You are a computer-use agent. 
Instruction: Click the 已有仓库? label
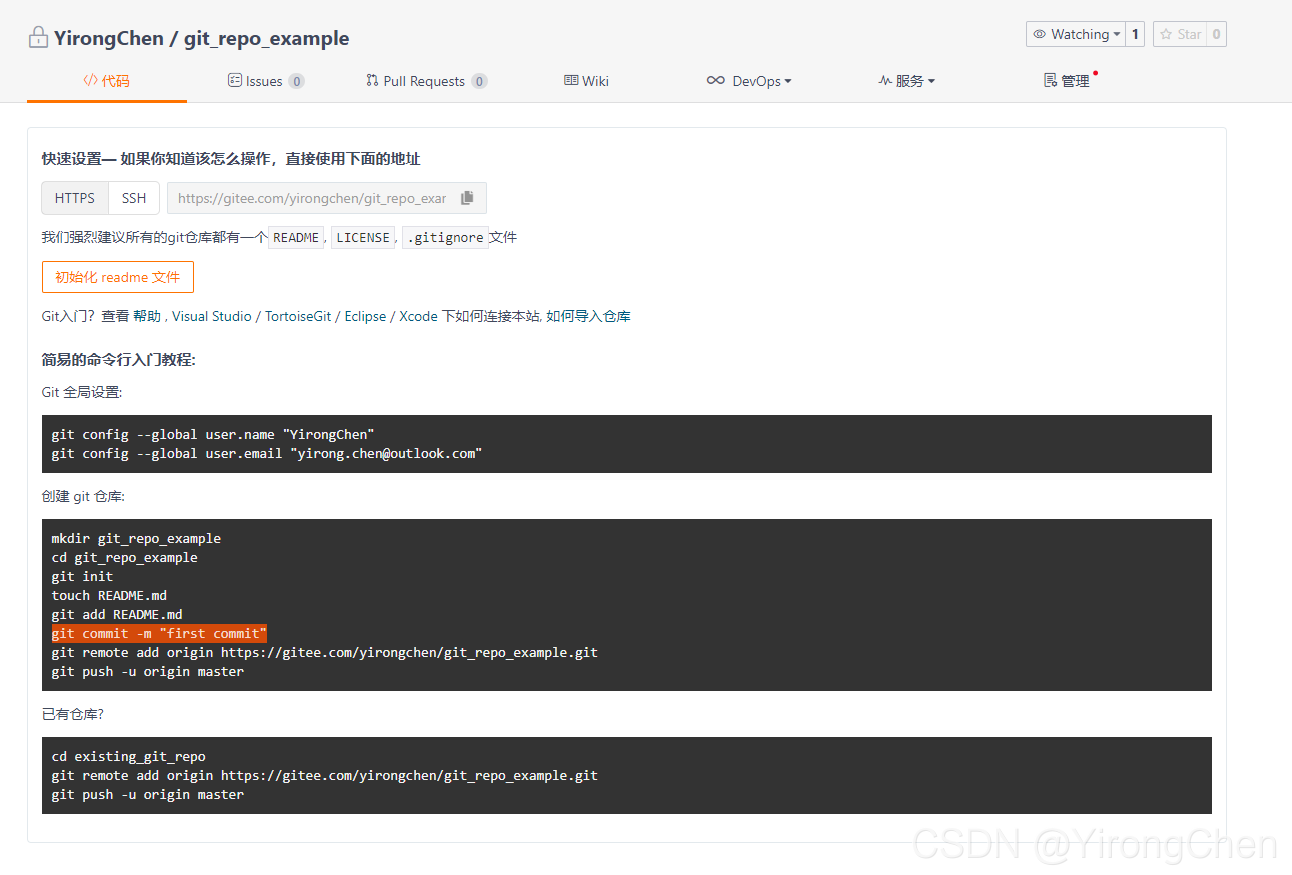tap(73, 714)
